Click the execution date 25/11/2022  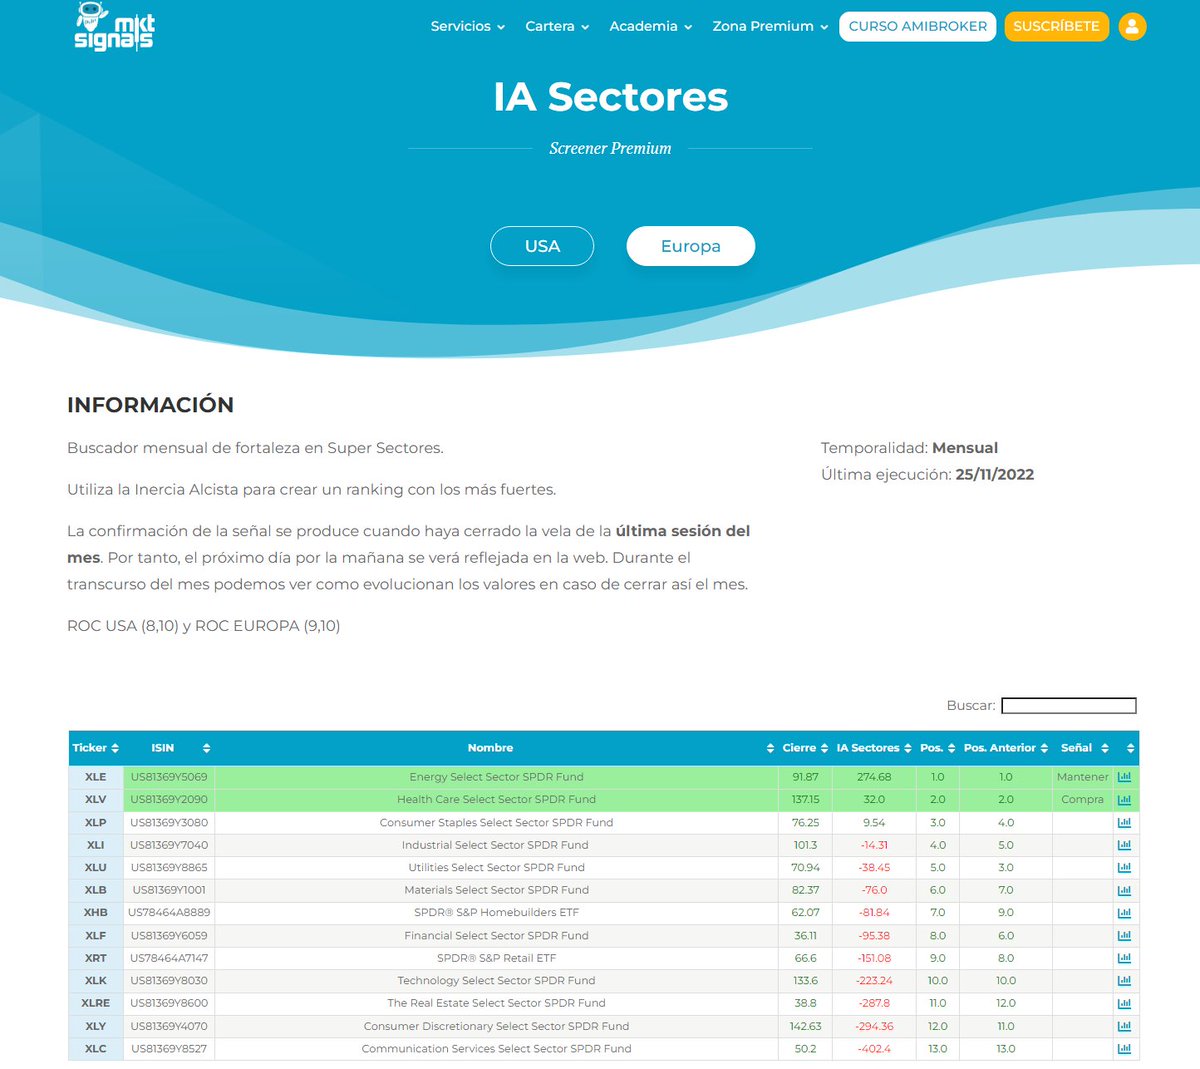[x=994, y=475]
